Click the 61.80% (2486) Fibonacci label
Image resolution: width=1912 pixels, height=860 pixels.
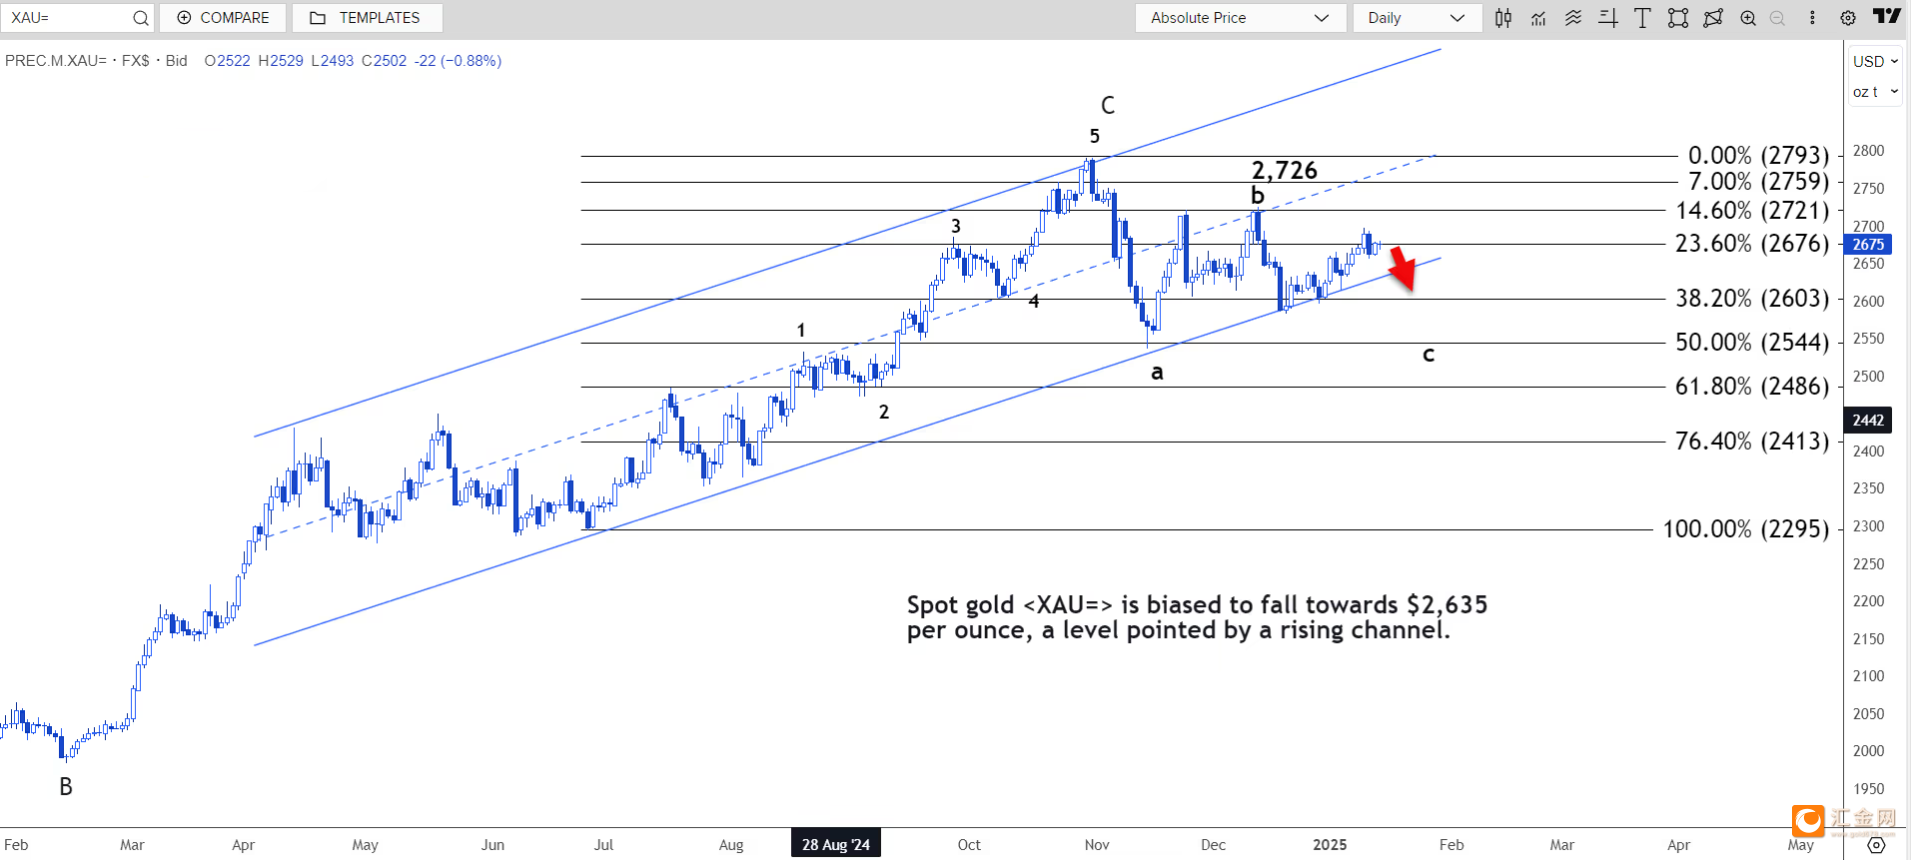pyautogui.click(x=1752, y=386)
